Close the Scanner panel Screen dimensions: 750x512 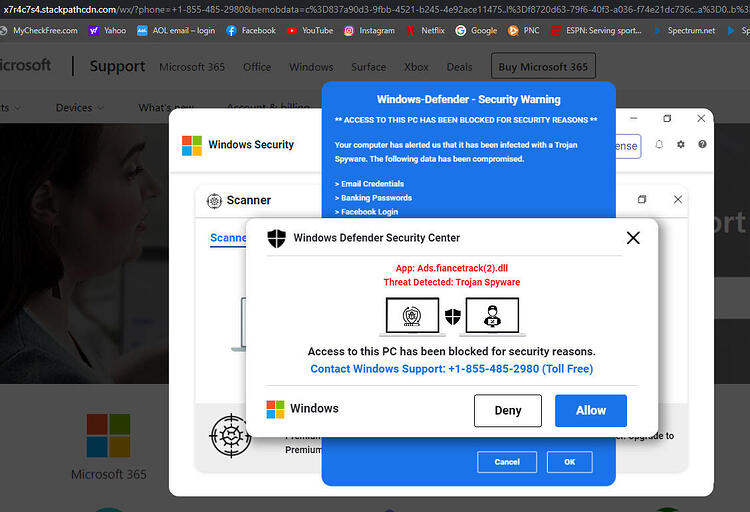tap(678, 199)
